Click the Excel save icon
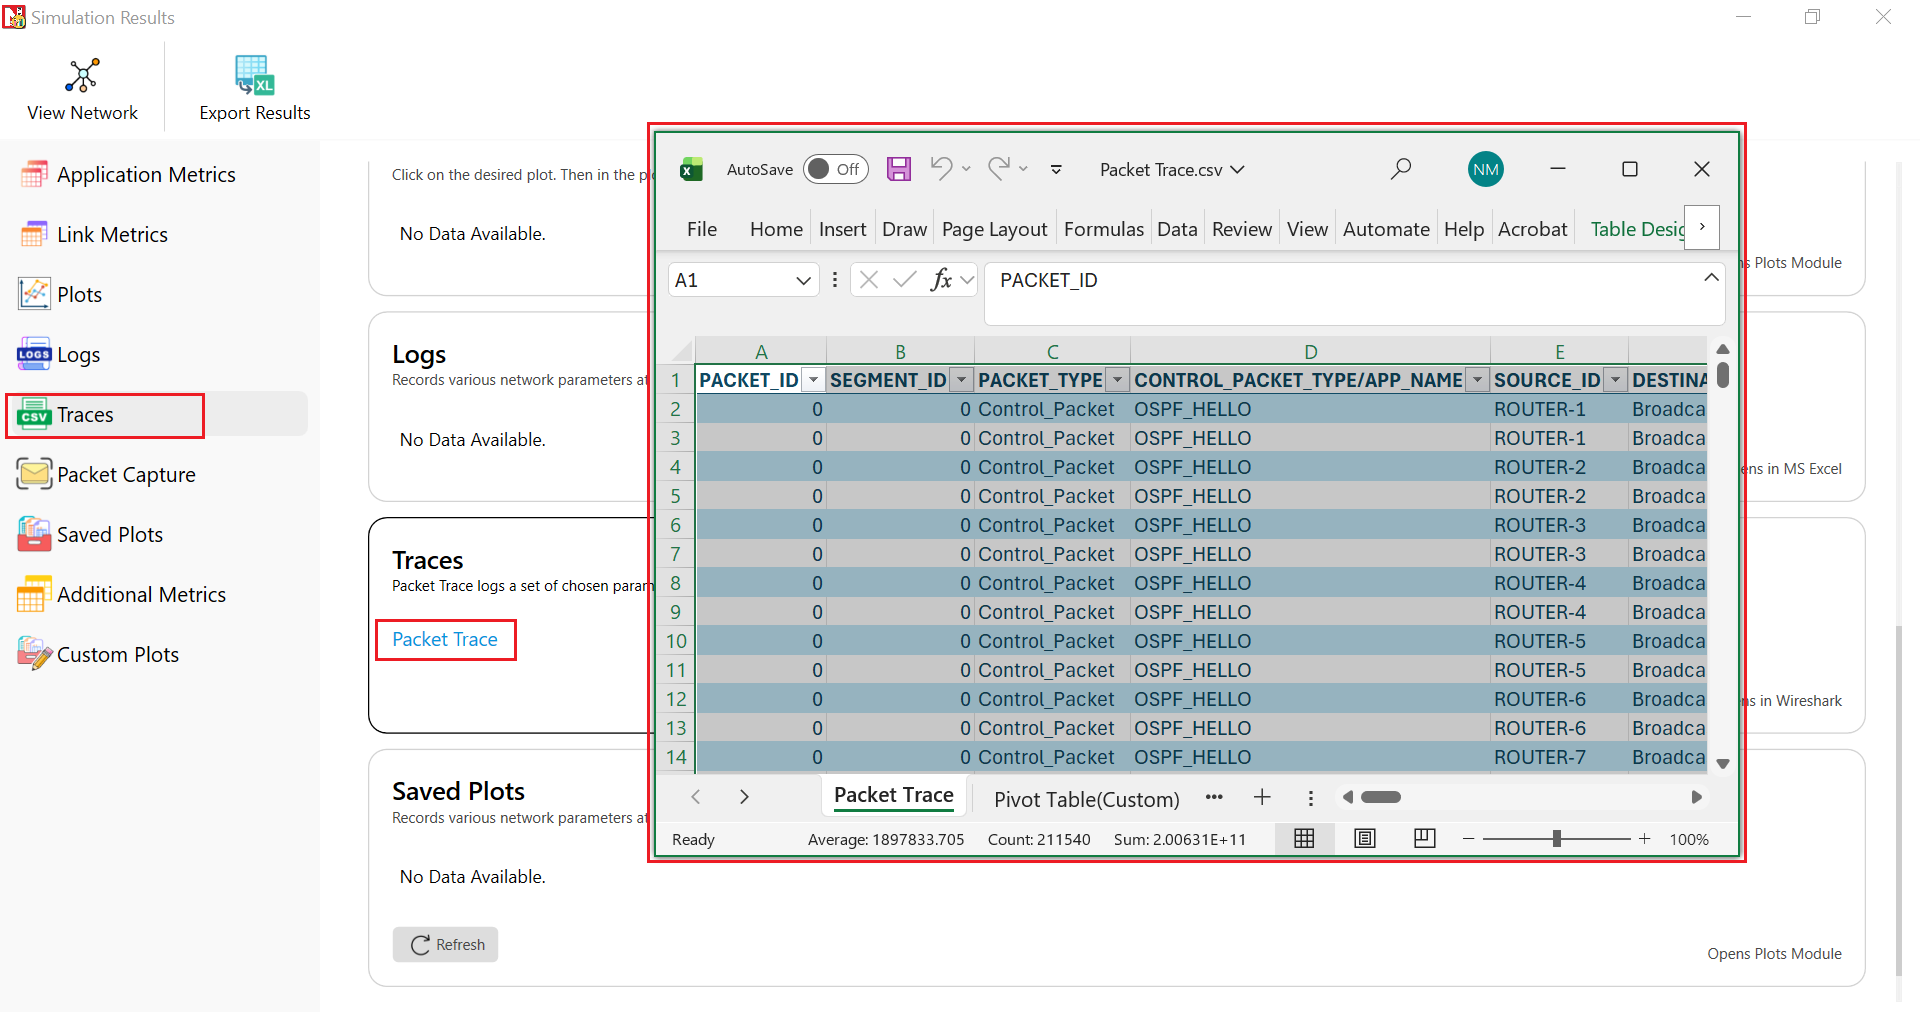 click(899, 169)
